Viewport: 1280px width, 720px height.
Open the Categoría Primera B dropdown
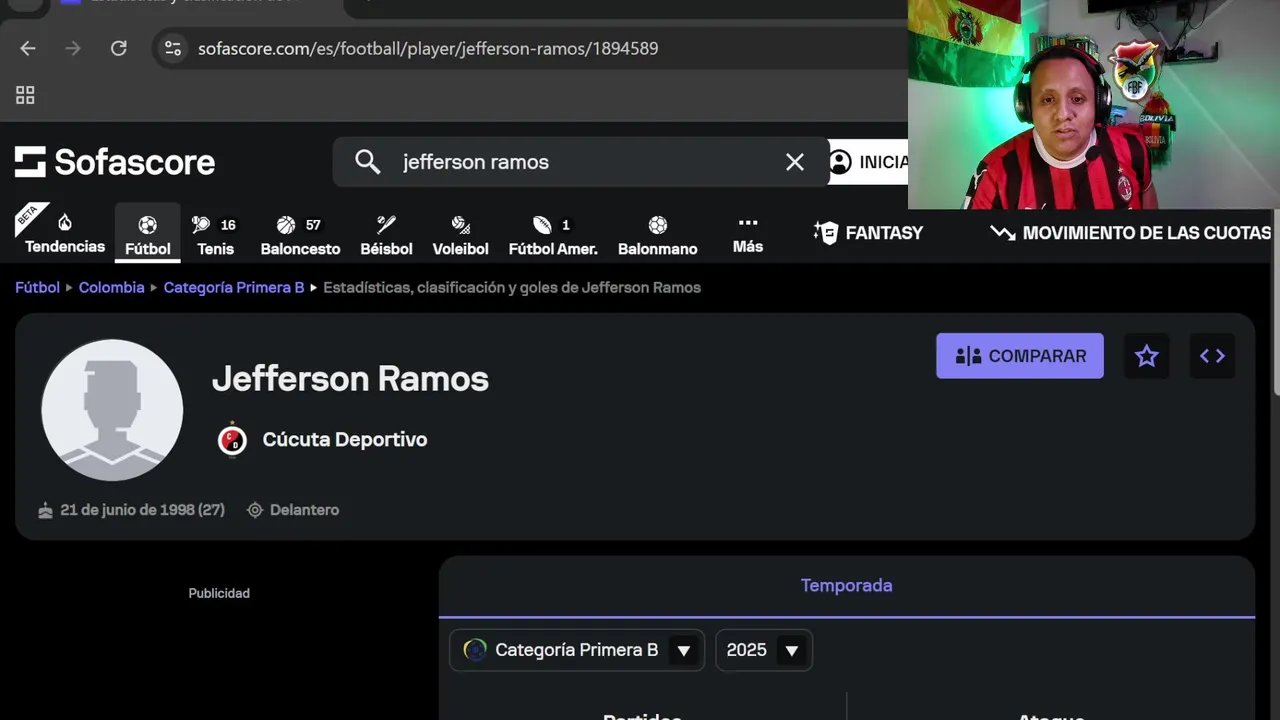577,650
